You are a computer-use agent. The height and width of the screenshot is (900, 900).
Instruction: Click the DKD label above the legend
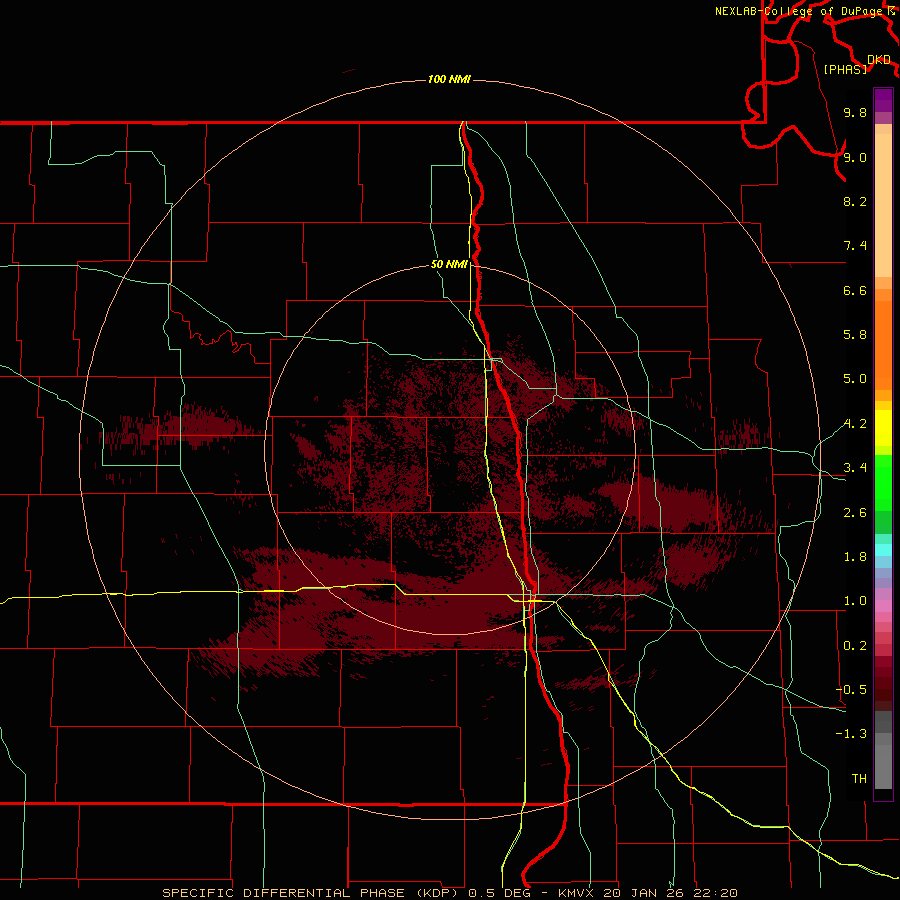[879, 59]
